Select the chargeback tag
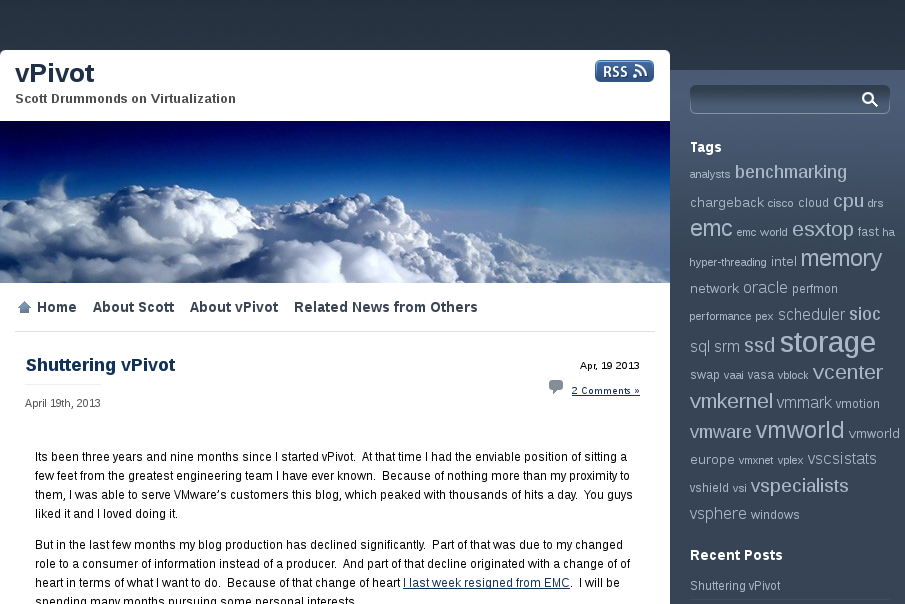 [x=727, y=203]
